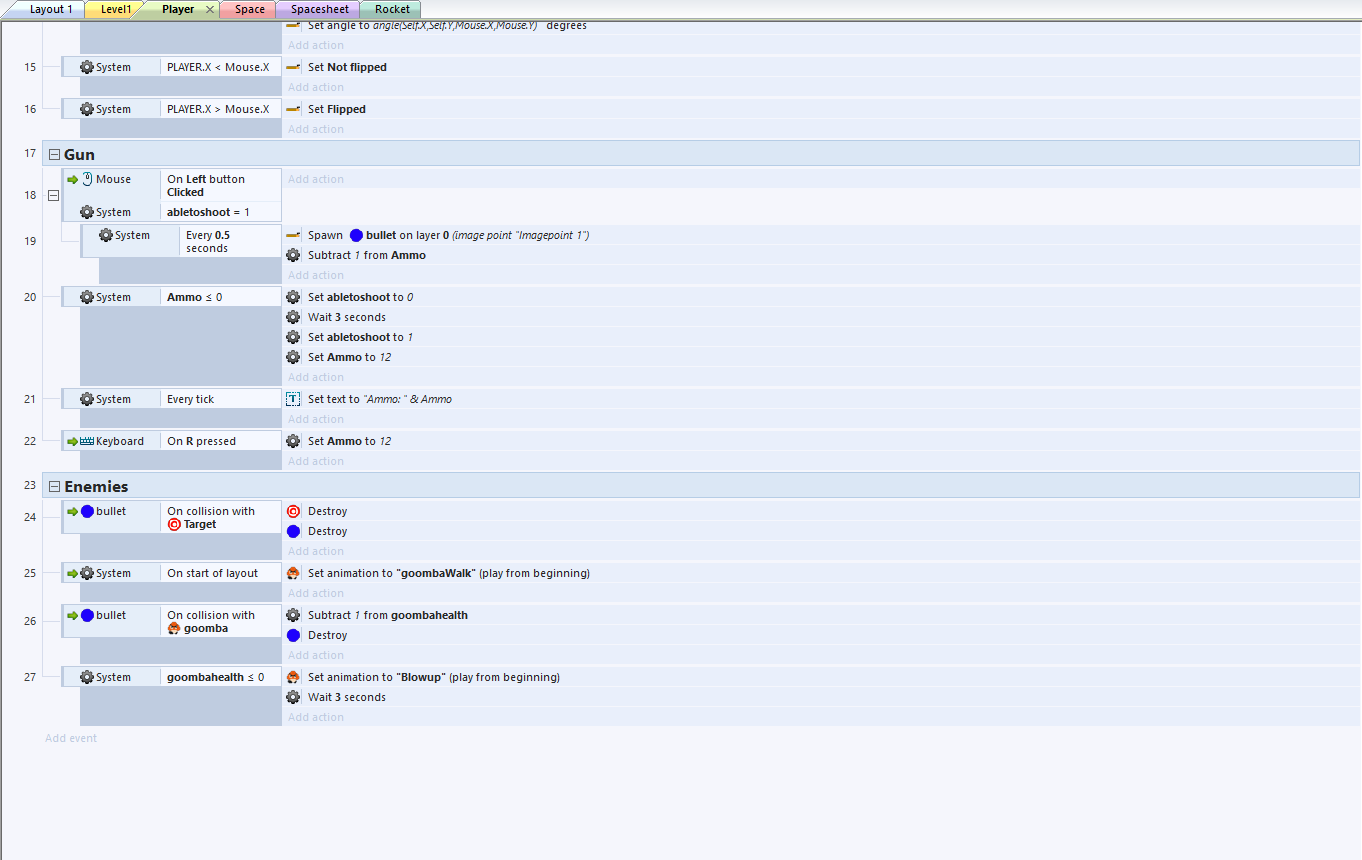Click the gear icon next to 'Subtract 1 from goombahealth'

tap(293, 615)
